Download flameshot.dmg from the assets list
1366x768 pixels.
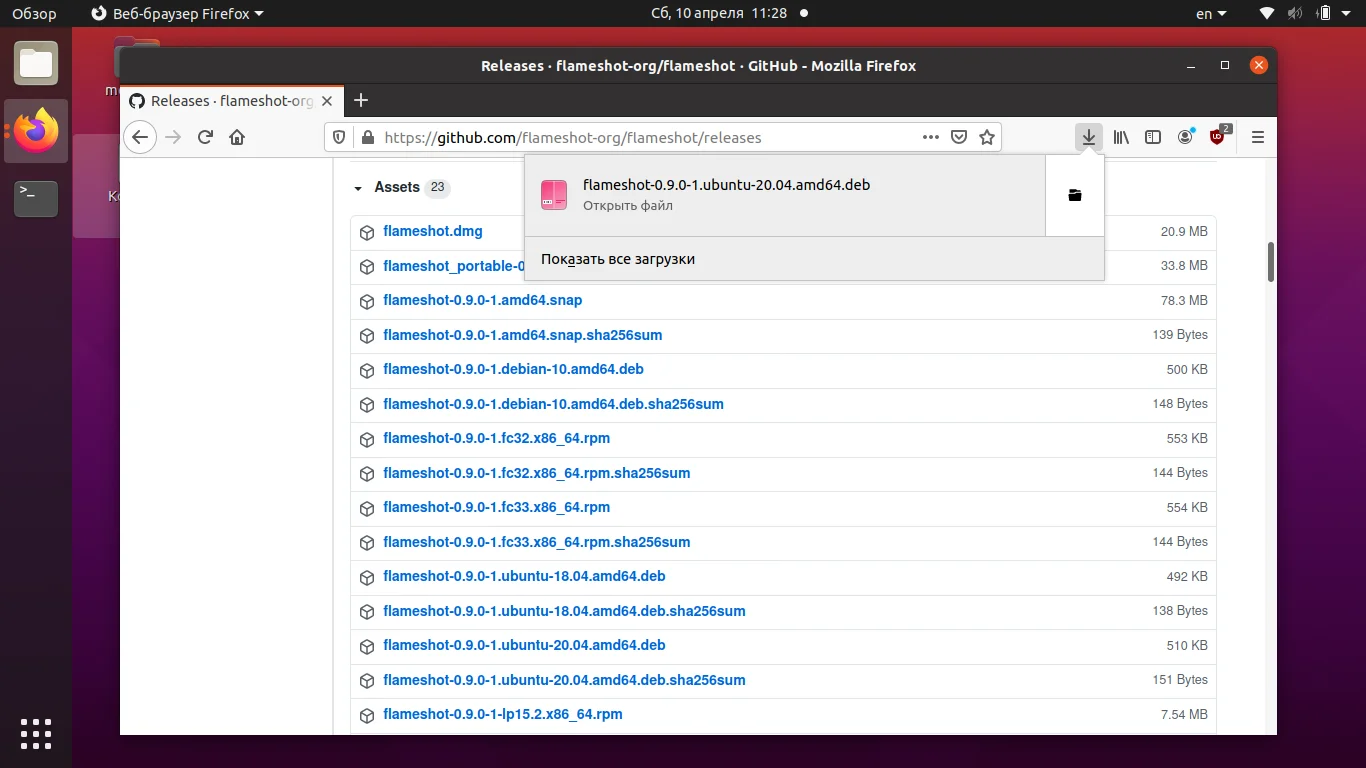coord(433,231)
